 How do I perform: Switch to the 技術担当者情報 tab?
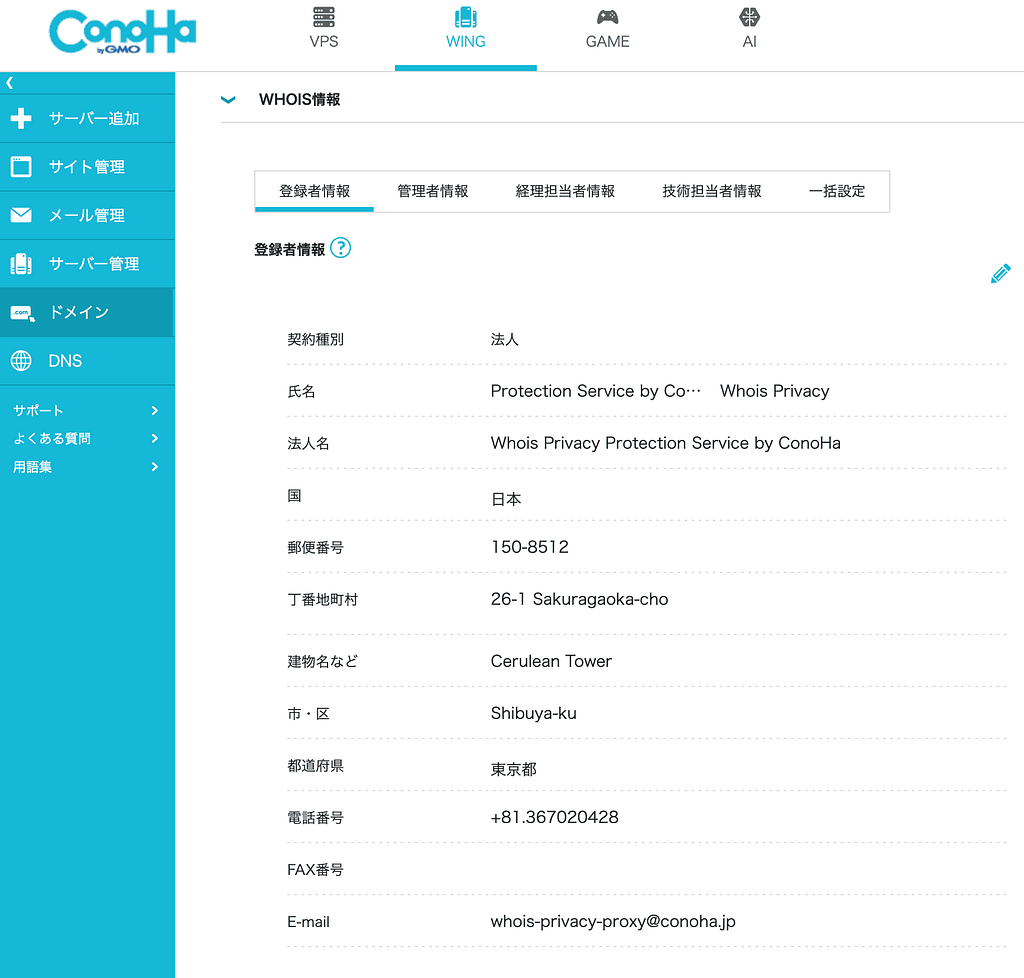point(712,191)
